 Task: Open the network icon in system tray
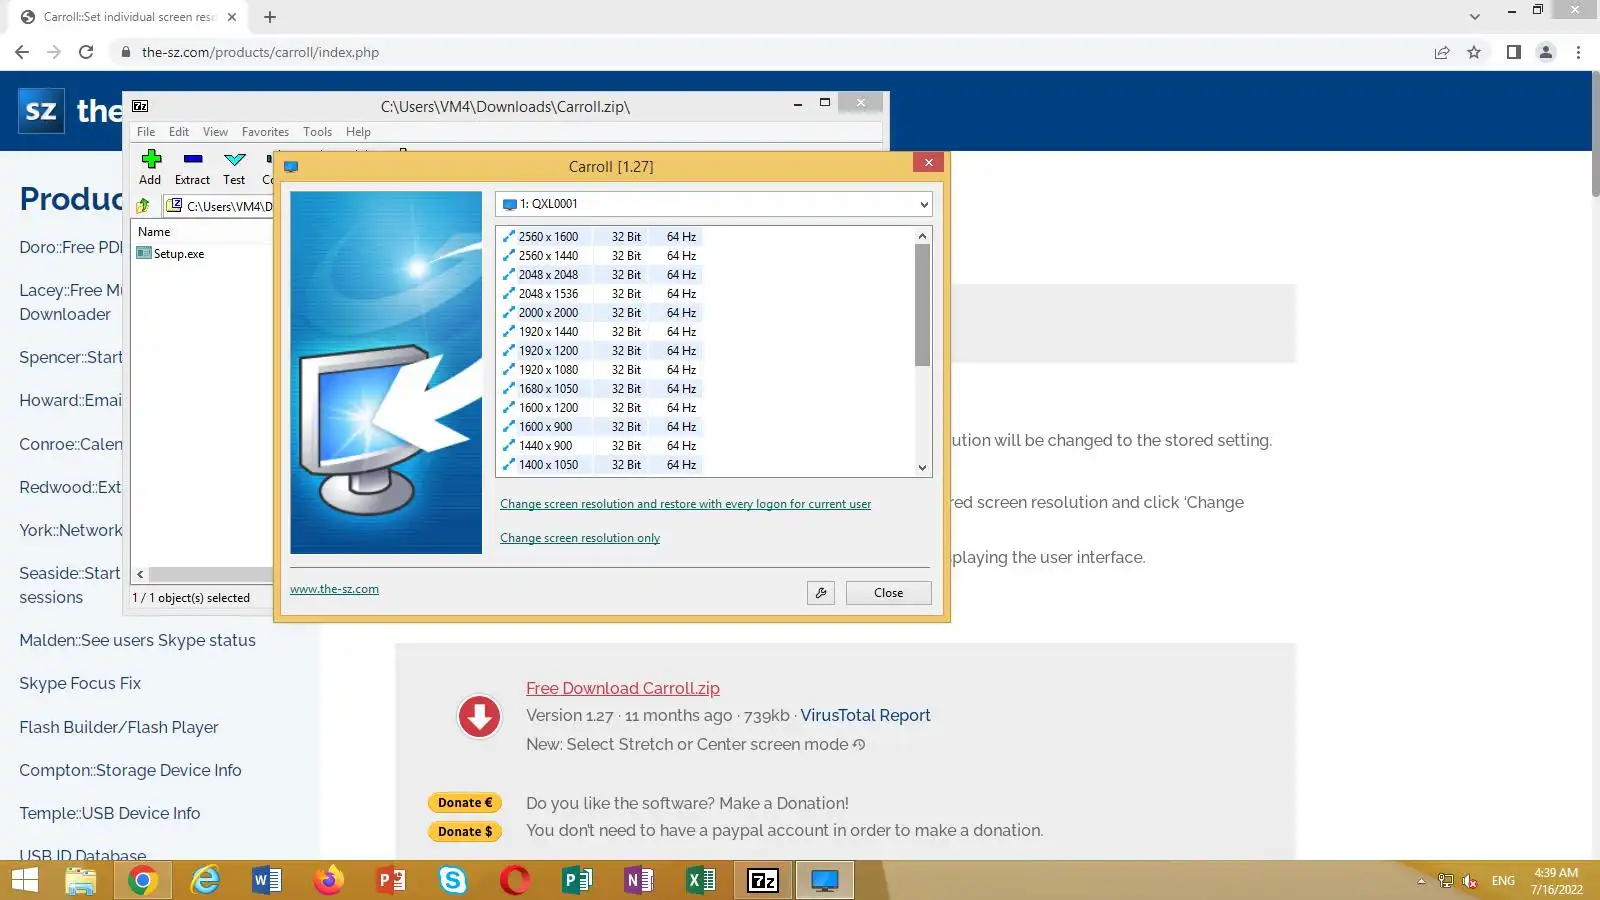point(1445,881)
